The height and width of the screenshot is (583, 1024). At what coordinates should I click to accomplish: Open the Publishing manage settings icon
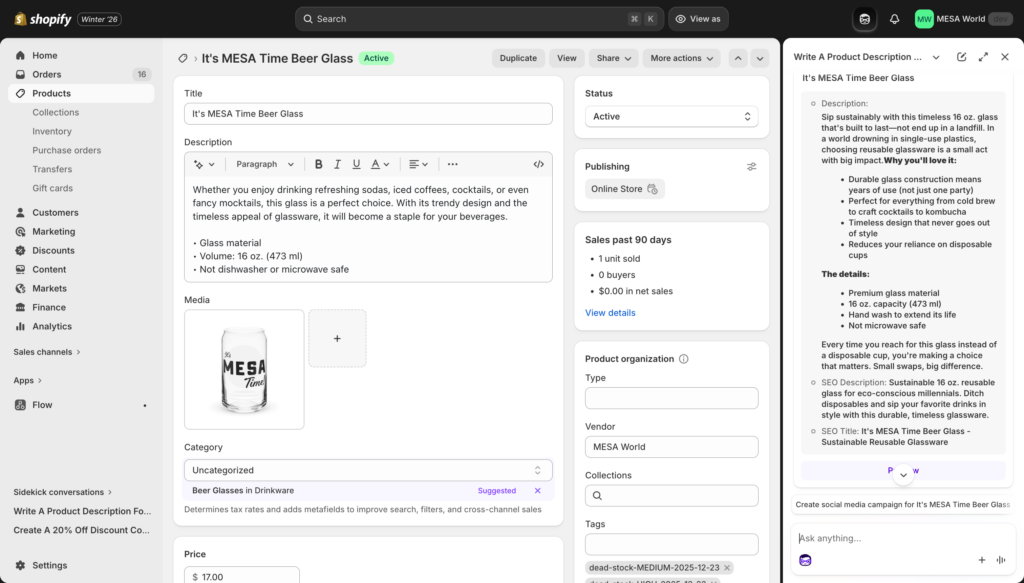[752, 166]
